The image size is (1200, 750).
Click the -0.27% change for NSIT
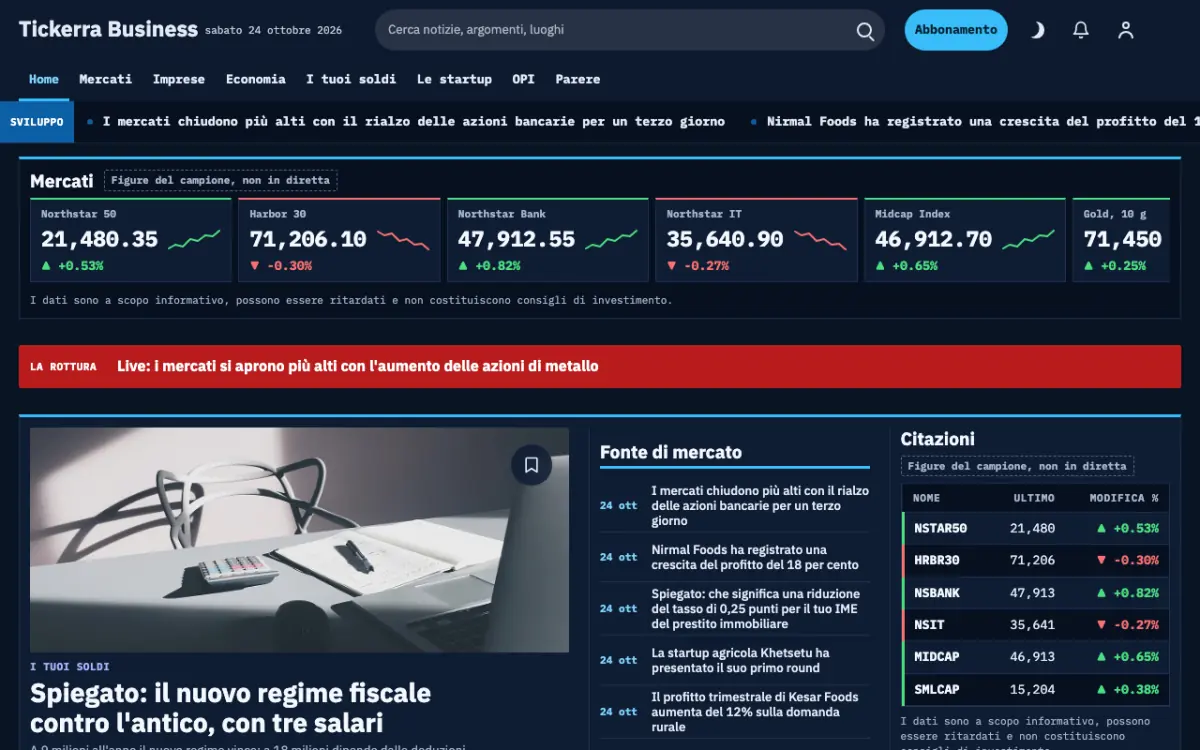coord(1128,625)
